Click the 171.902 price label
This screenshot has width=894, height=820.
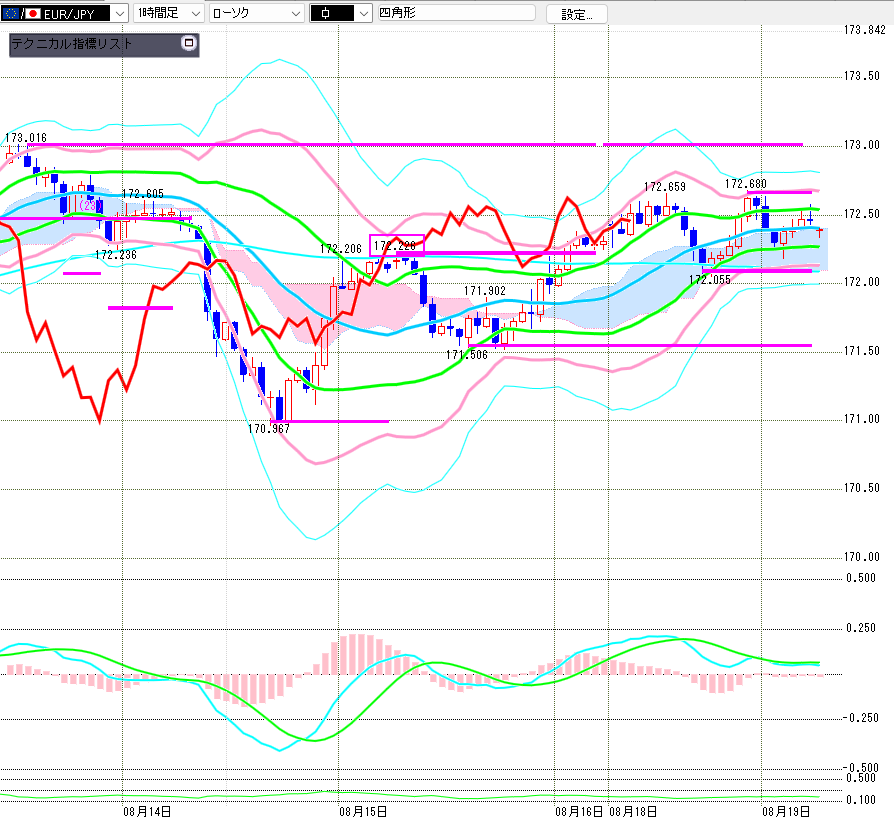pyautogui.click(x=485, y=291)
